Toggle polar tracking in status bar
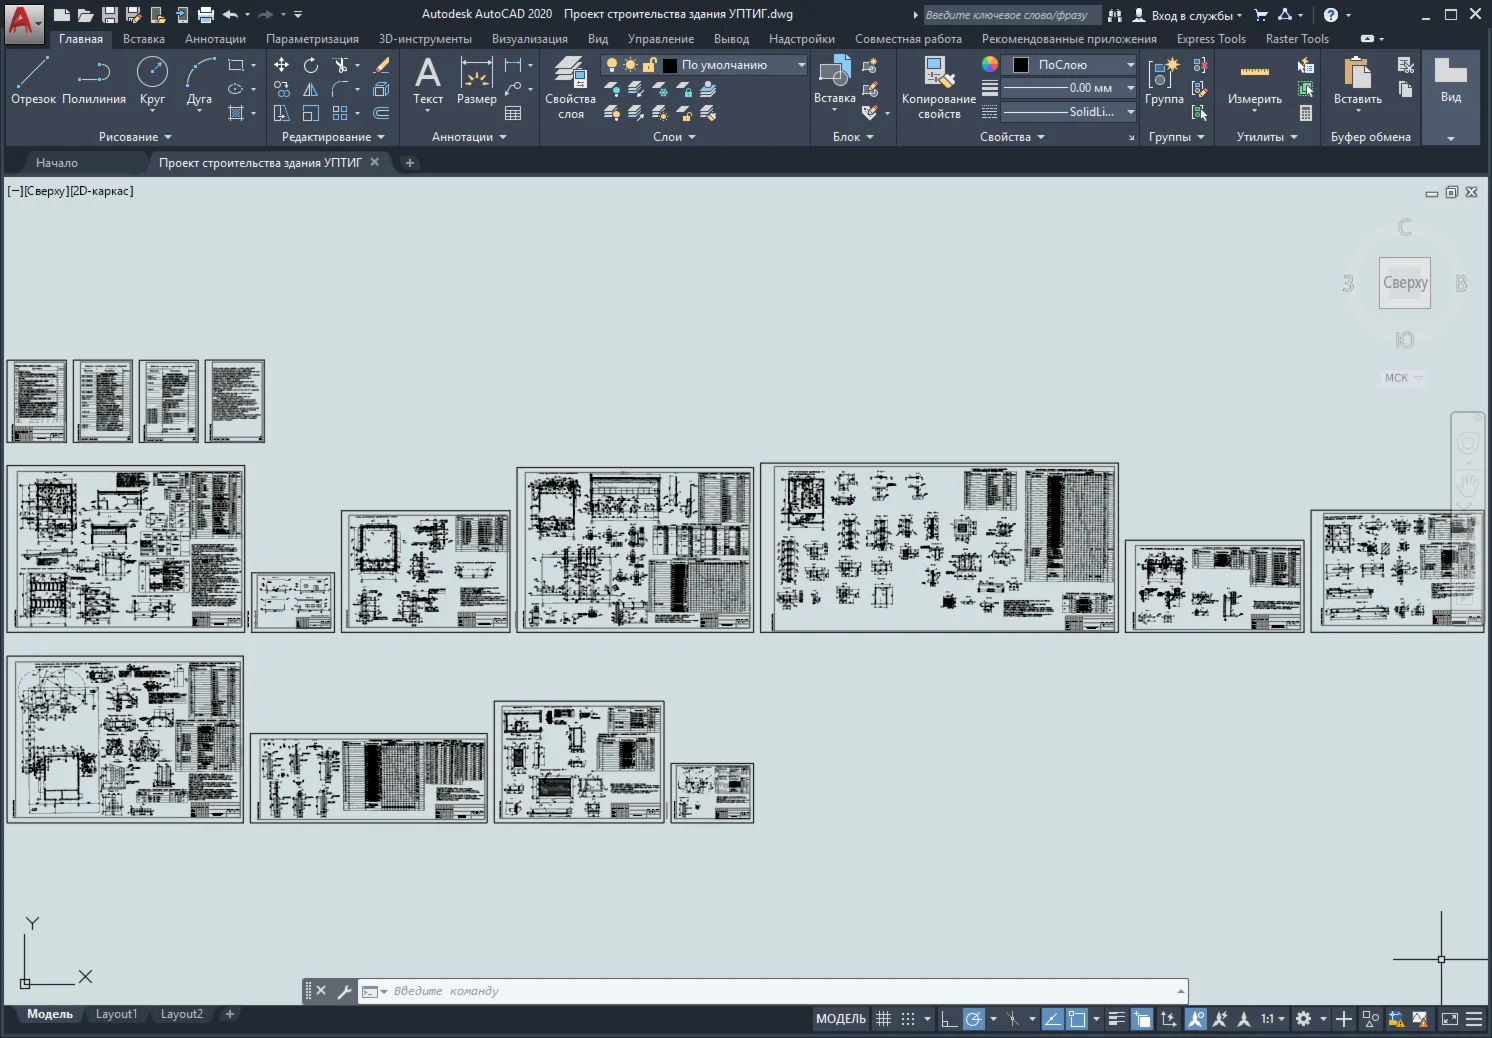Image resolution: width=1492 pixels, height=1038 pixels. (x=973, y=1019)
